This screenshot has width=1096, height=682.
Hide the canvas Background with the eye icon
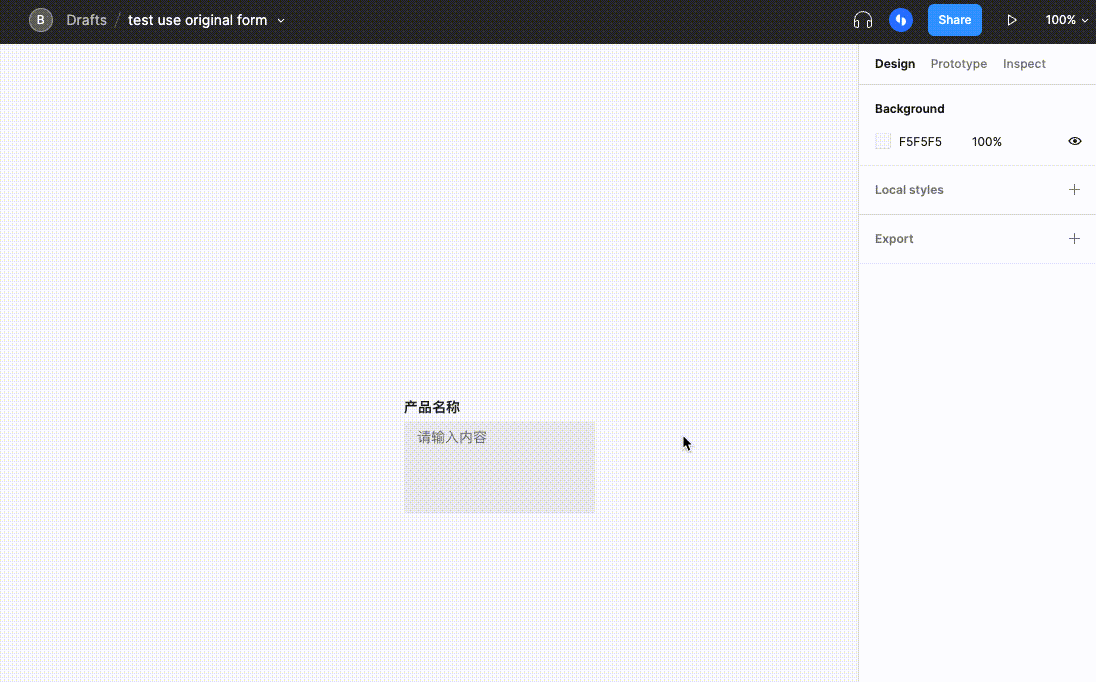coord(1074,141)
